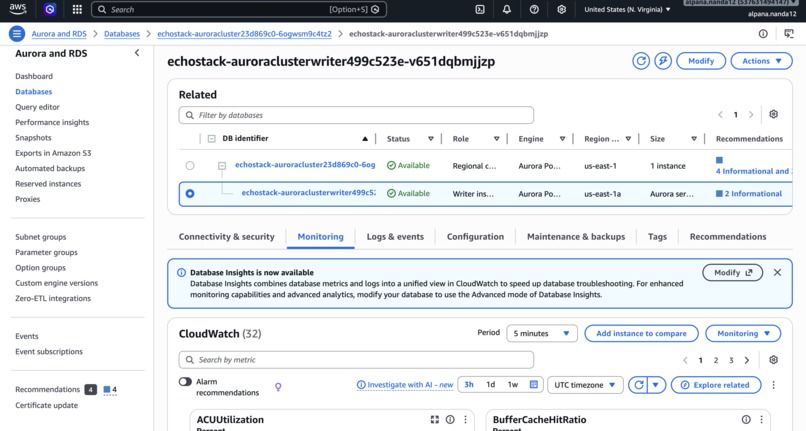The width and height of the screenshot is (806, 431).
Task: Open Databases breadcrumb link
Action: click(122, 34)
